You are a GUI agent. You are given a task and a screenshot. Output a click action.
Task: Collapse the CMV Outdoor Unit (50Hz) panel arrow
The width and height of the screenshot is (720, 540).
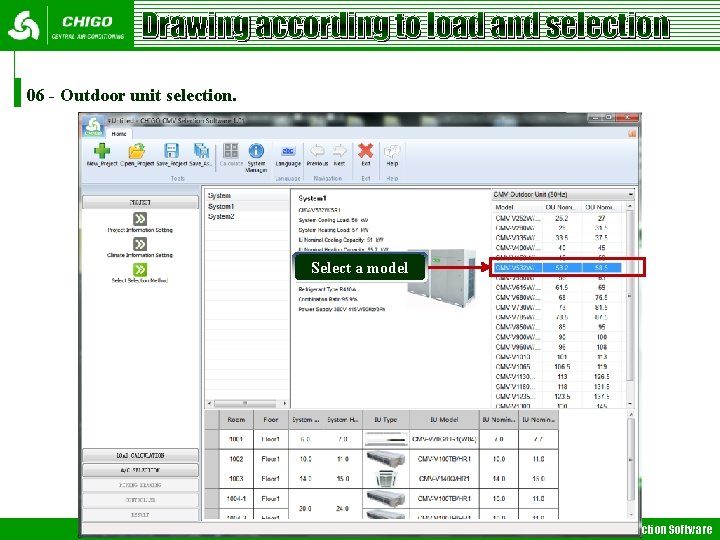[630, 195]
